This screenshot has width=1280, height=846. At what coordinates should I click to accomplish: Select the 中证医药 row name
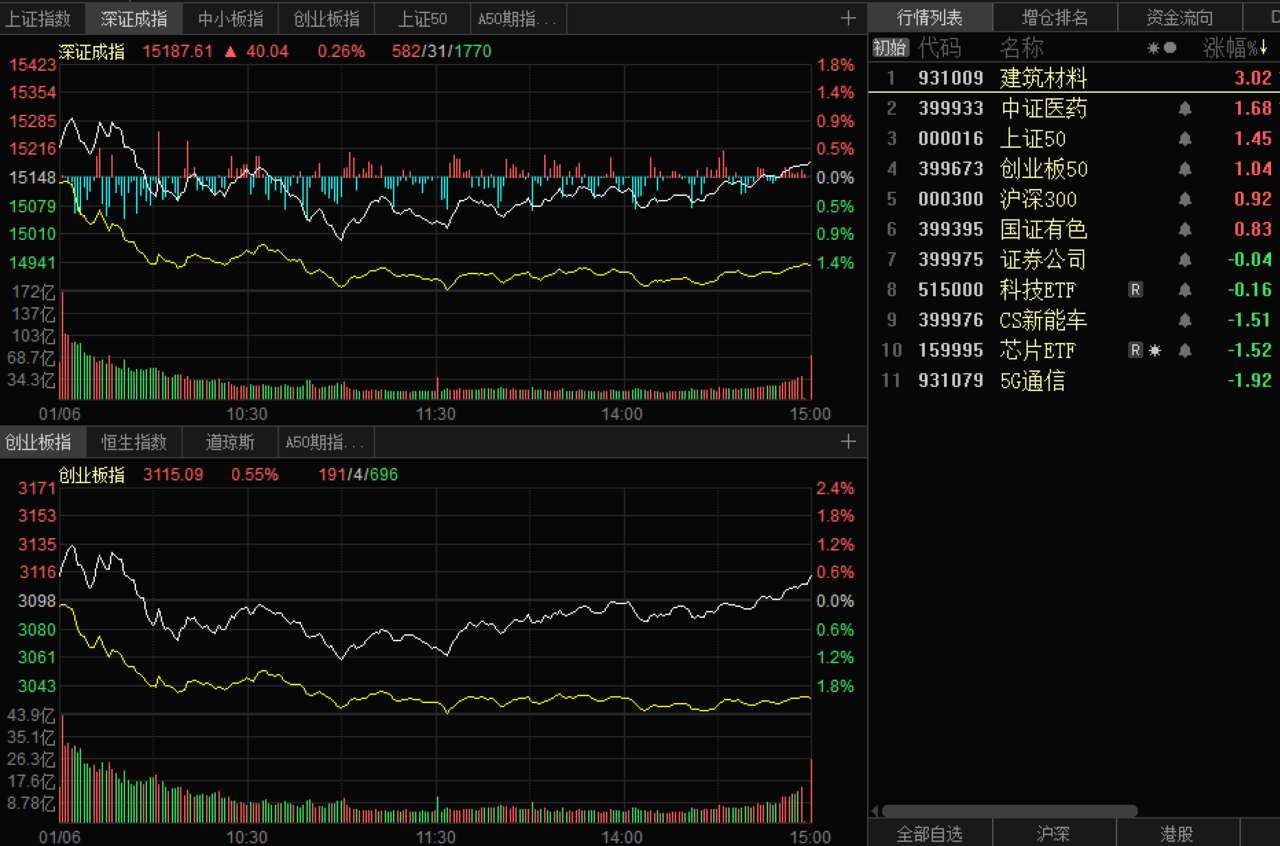point(1043,108)
